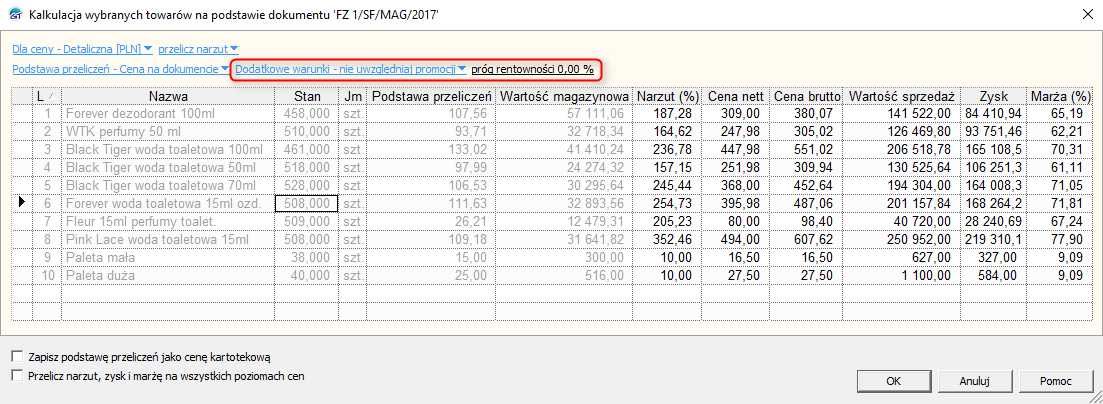The height and width of the screenshot is (404, 1103).
Task: Click the Anuluj button
Action: (974, 381)
